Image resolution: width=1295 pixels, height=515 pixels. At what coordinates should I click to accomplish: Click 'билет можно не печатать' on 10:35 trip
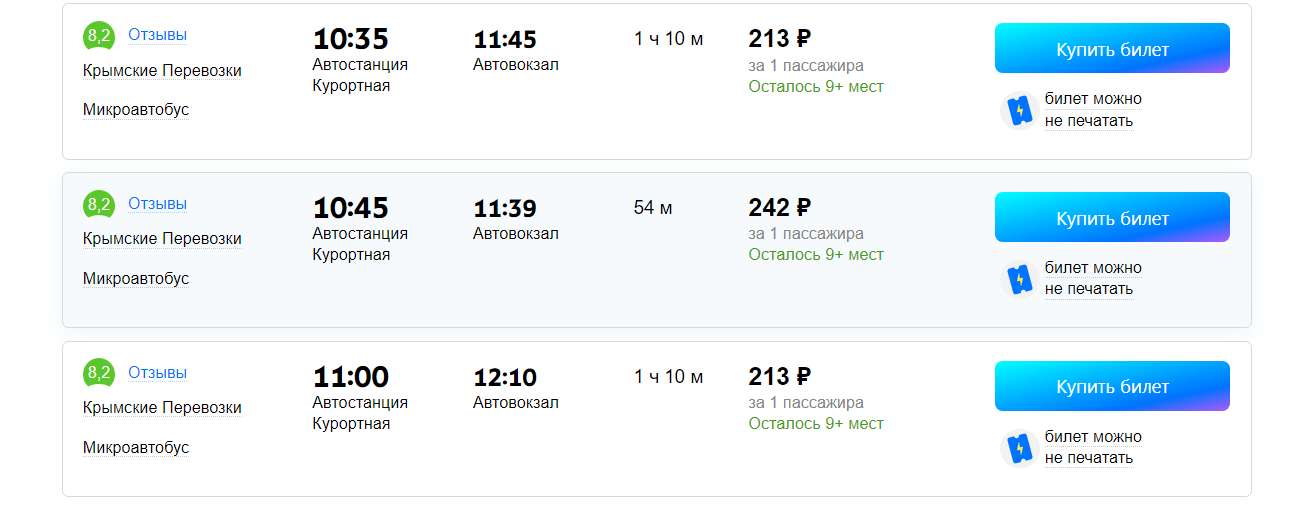1092,110
